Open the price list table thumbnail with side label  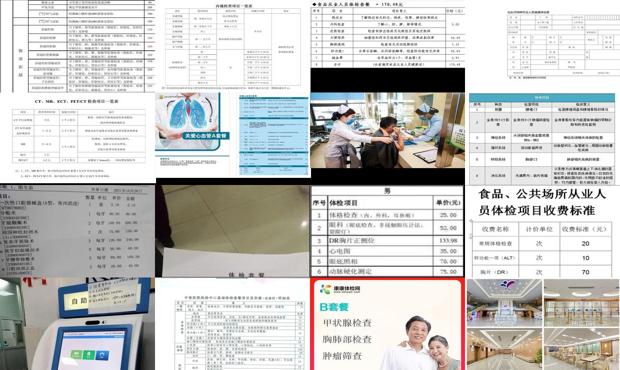tap(78, 46)
